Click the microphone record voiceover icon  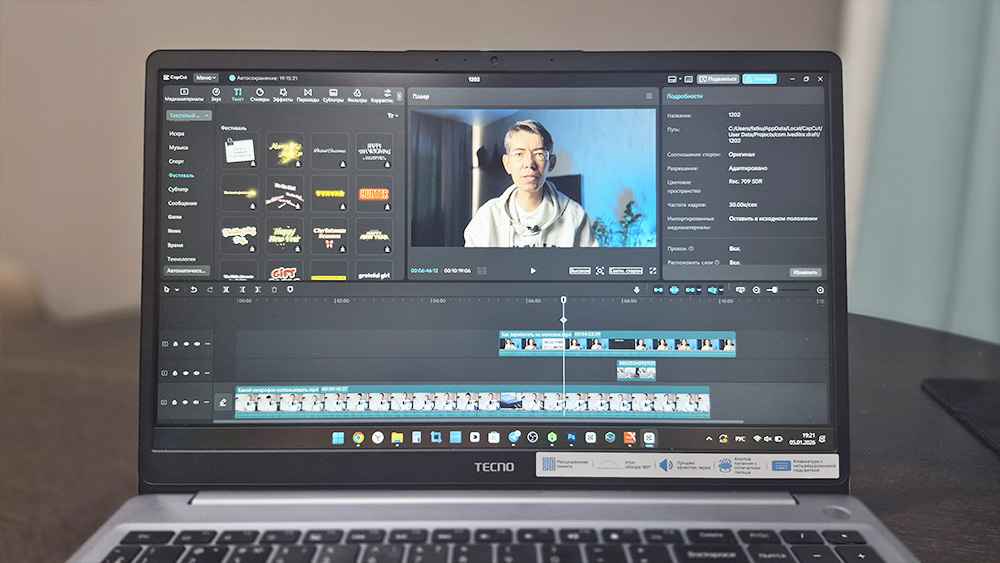tap(636, 290)
